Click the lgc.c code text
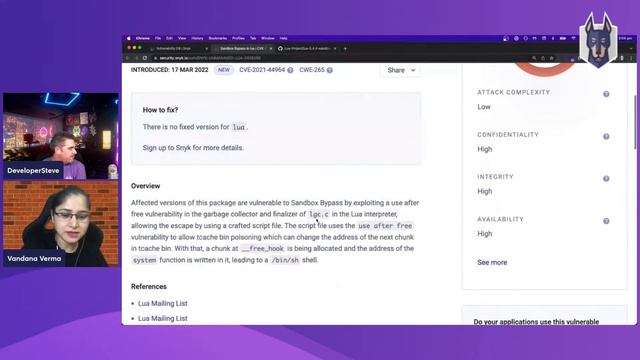Viewport: 640px width, 360px height. [x=319, y=214]
